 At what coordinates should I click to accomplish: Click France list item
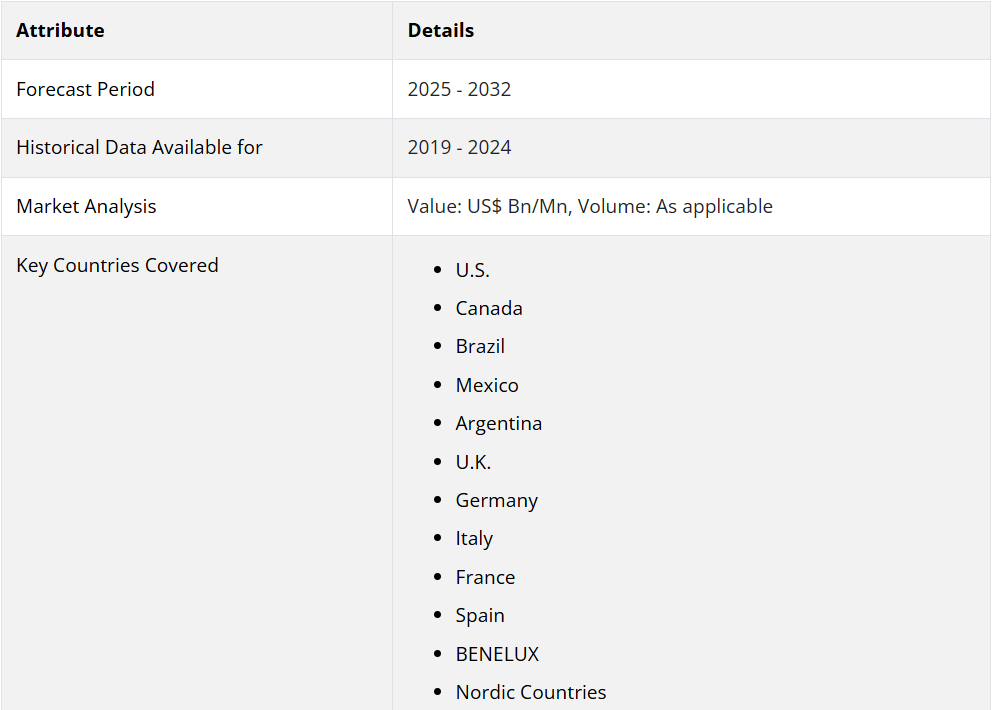(x=485, y=577)
